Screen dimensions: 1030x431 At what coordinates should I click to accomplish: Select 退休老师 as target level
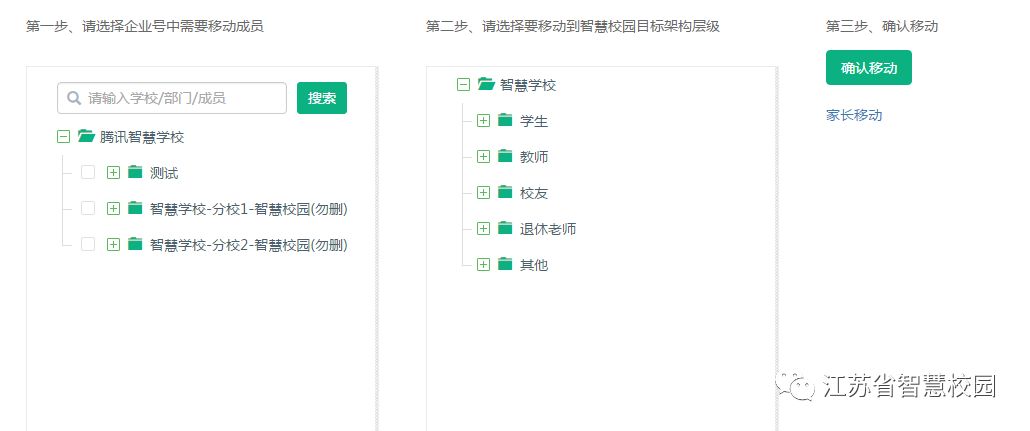tap(548, 229)
